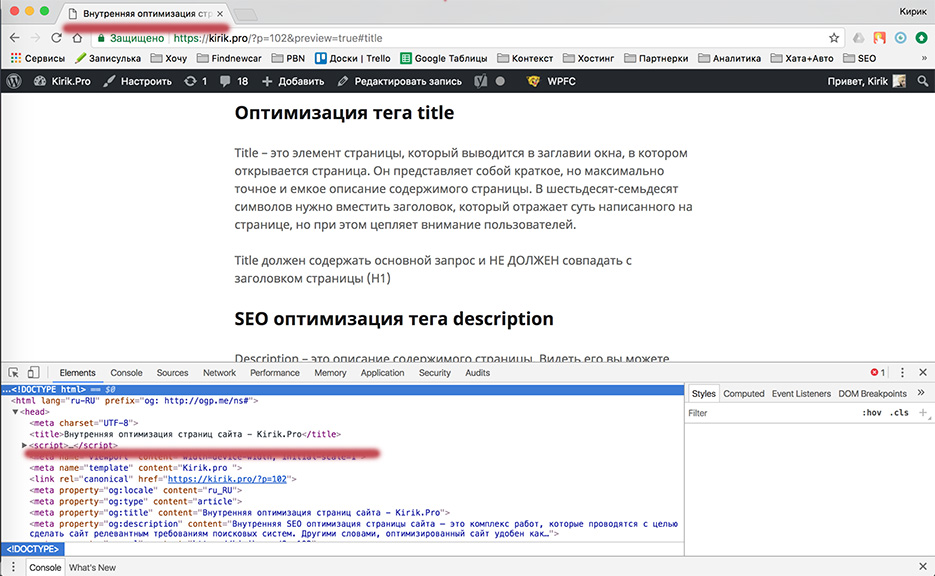The width and height of the screenshot is (935, 576).
Task: Select the Elements tab
Action: click(x=78, y=373)
